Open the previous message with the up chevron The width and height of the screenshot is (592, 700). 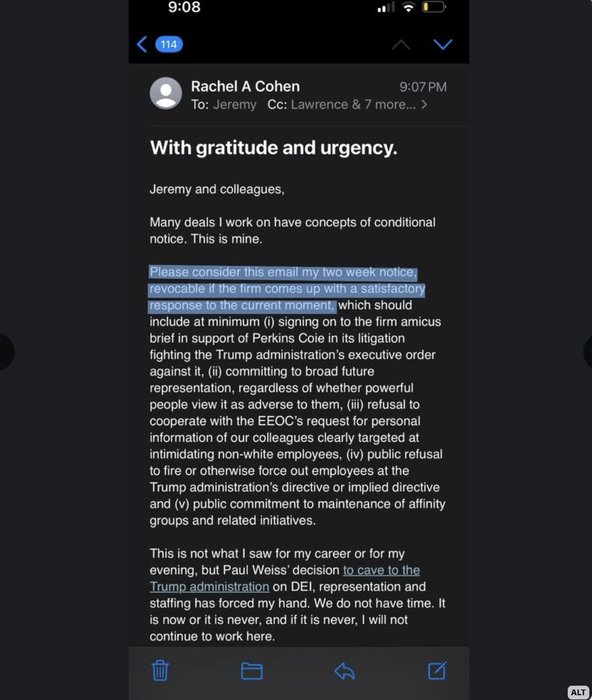click(401, 44)
